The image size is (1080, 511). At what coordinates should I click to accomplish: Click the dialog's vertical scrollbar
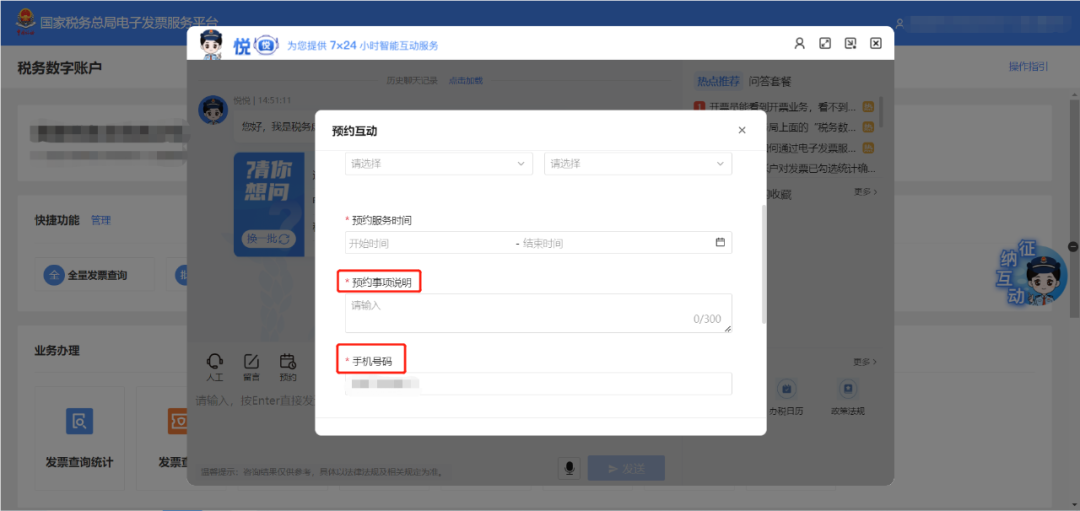[x=762, y=263]
